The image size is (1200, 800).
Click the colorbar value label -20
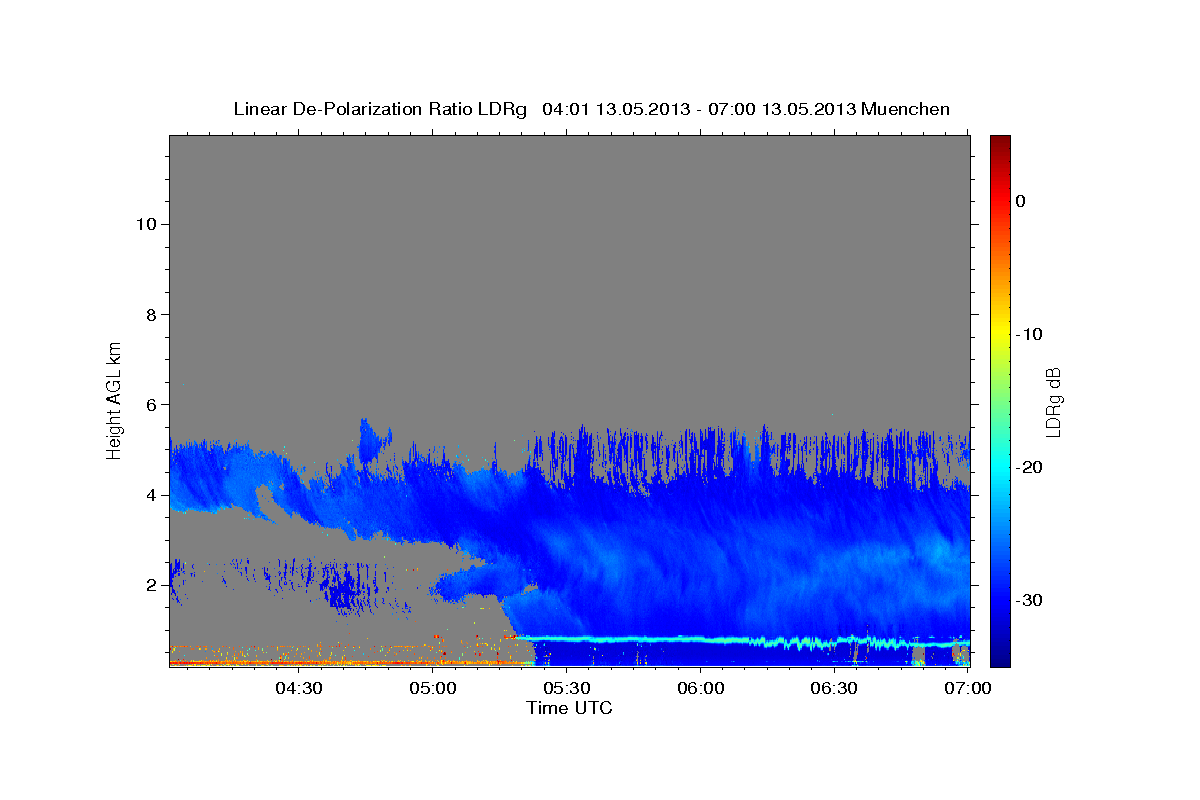click(1028, 467)
